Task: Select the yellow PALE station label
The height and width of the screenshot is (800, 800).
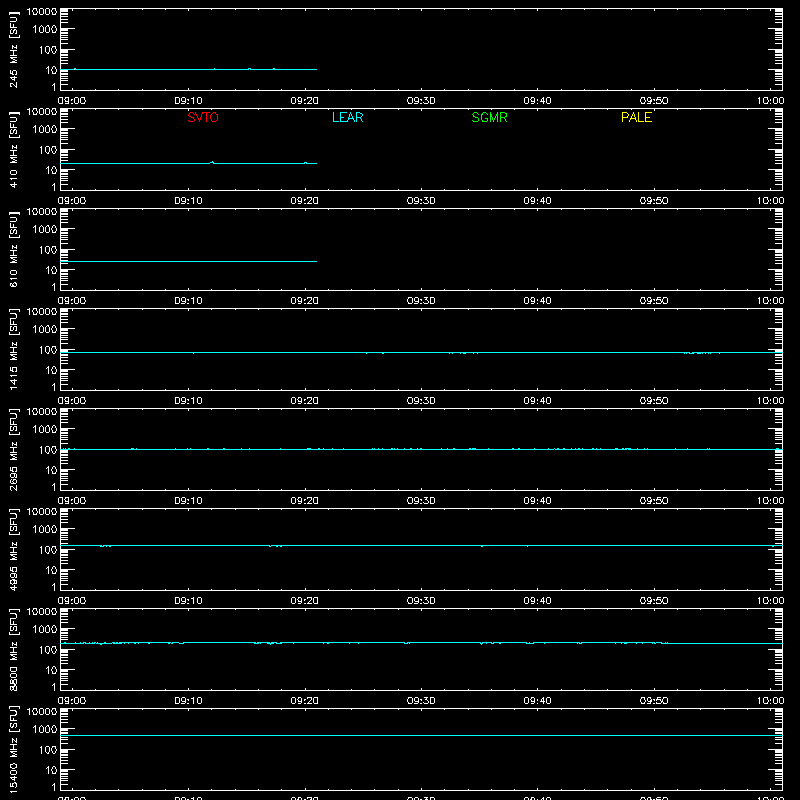Action: 636,117
